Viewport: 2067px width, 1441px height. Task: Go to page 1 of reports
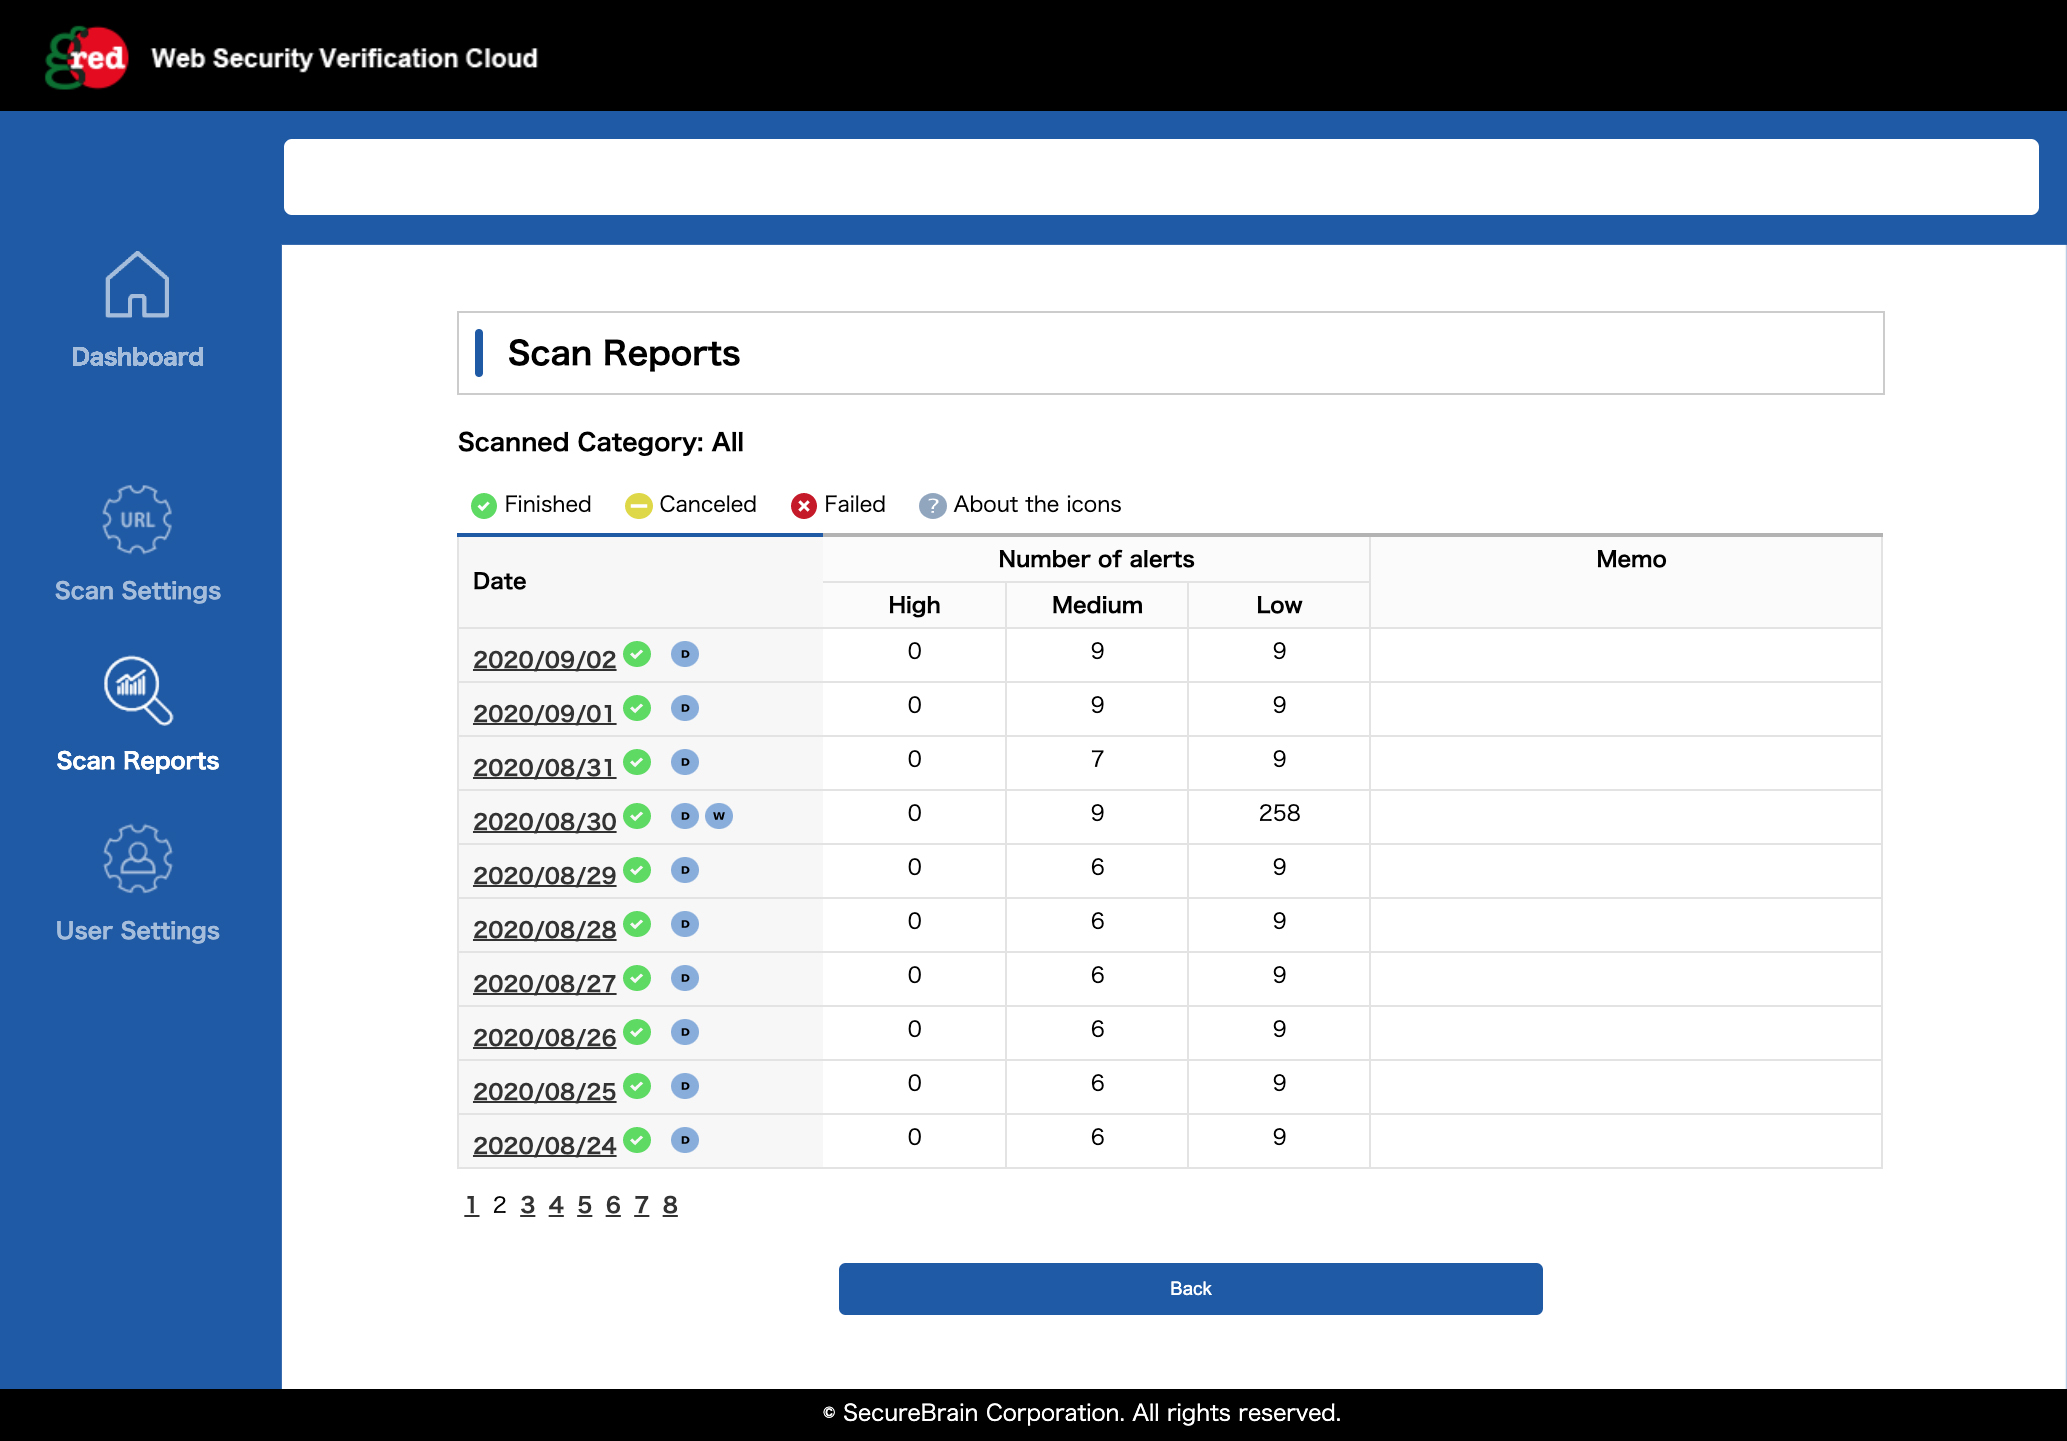click(x=471, y=1205)
